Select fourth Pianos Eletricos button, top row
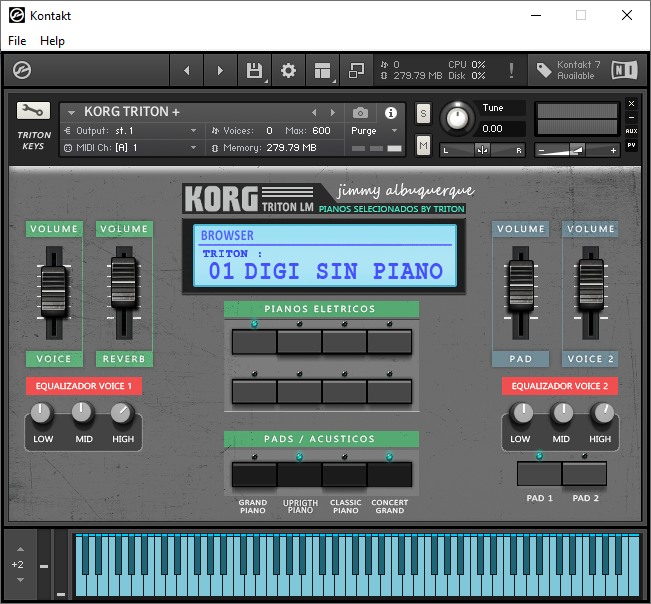This screenshot has height=604, width=651. click(389, 342)
